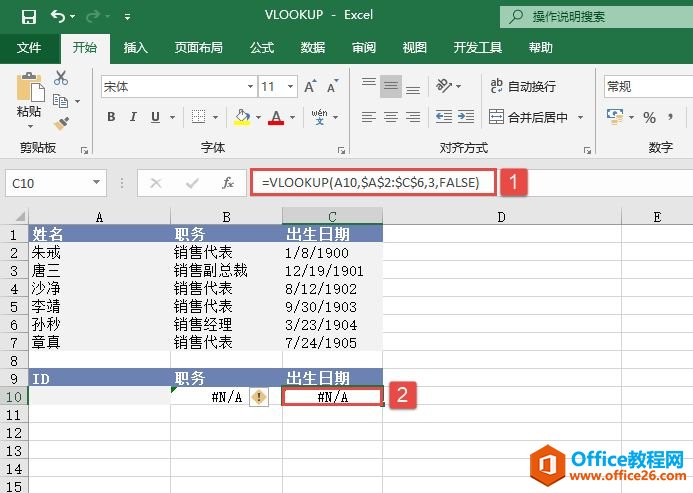The image size is (693, 493).
Task: Click the Cancel X formula icon
Action: point(156,183)
